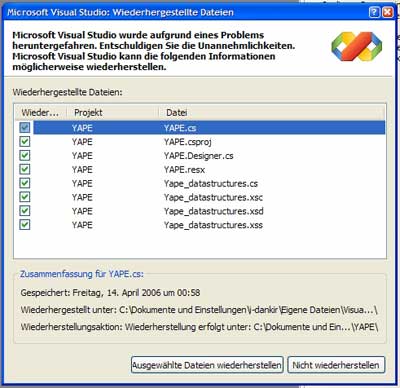
Task: Toggle the checkbox for Yape_datastructures.cs
Action: (25, 183)
